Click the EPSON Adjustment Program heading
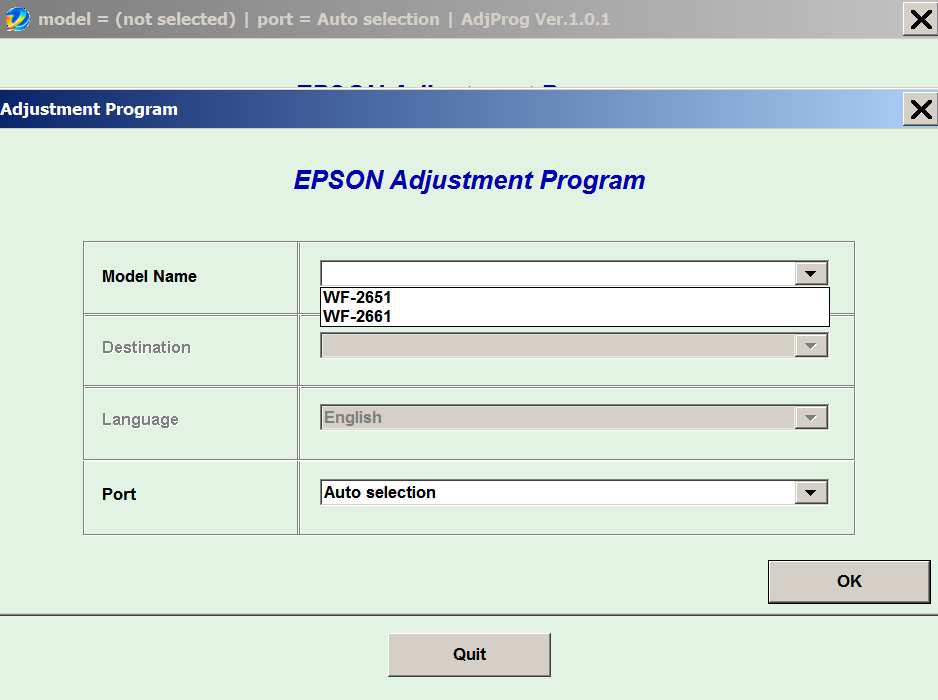Image resolution: width=938 pixels, height=700 pixels. [x=469, y=180]
